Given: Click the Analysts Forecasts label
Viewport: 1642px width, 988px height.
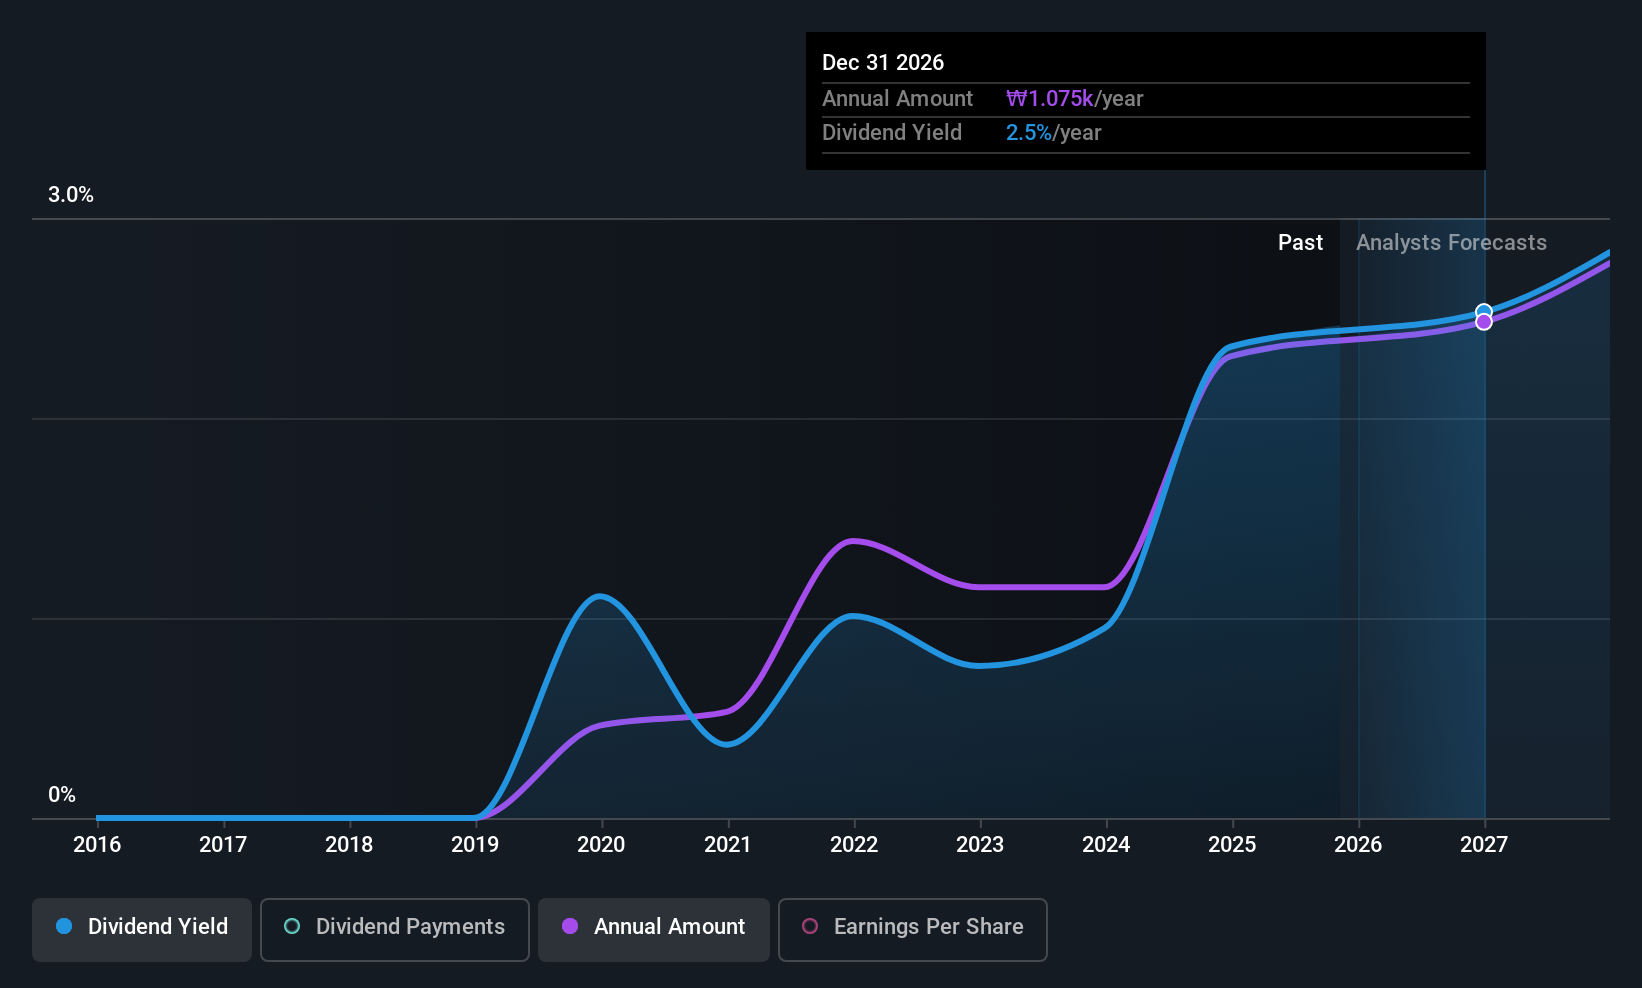Looking at the screenshot, I should (x=1451, y=243).
